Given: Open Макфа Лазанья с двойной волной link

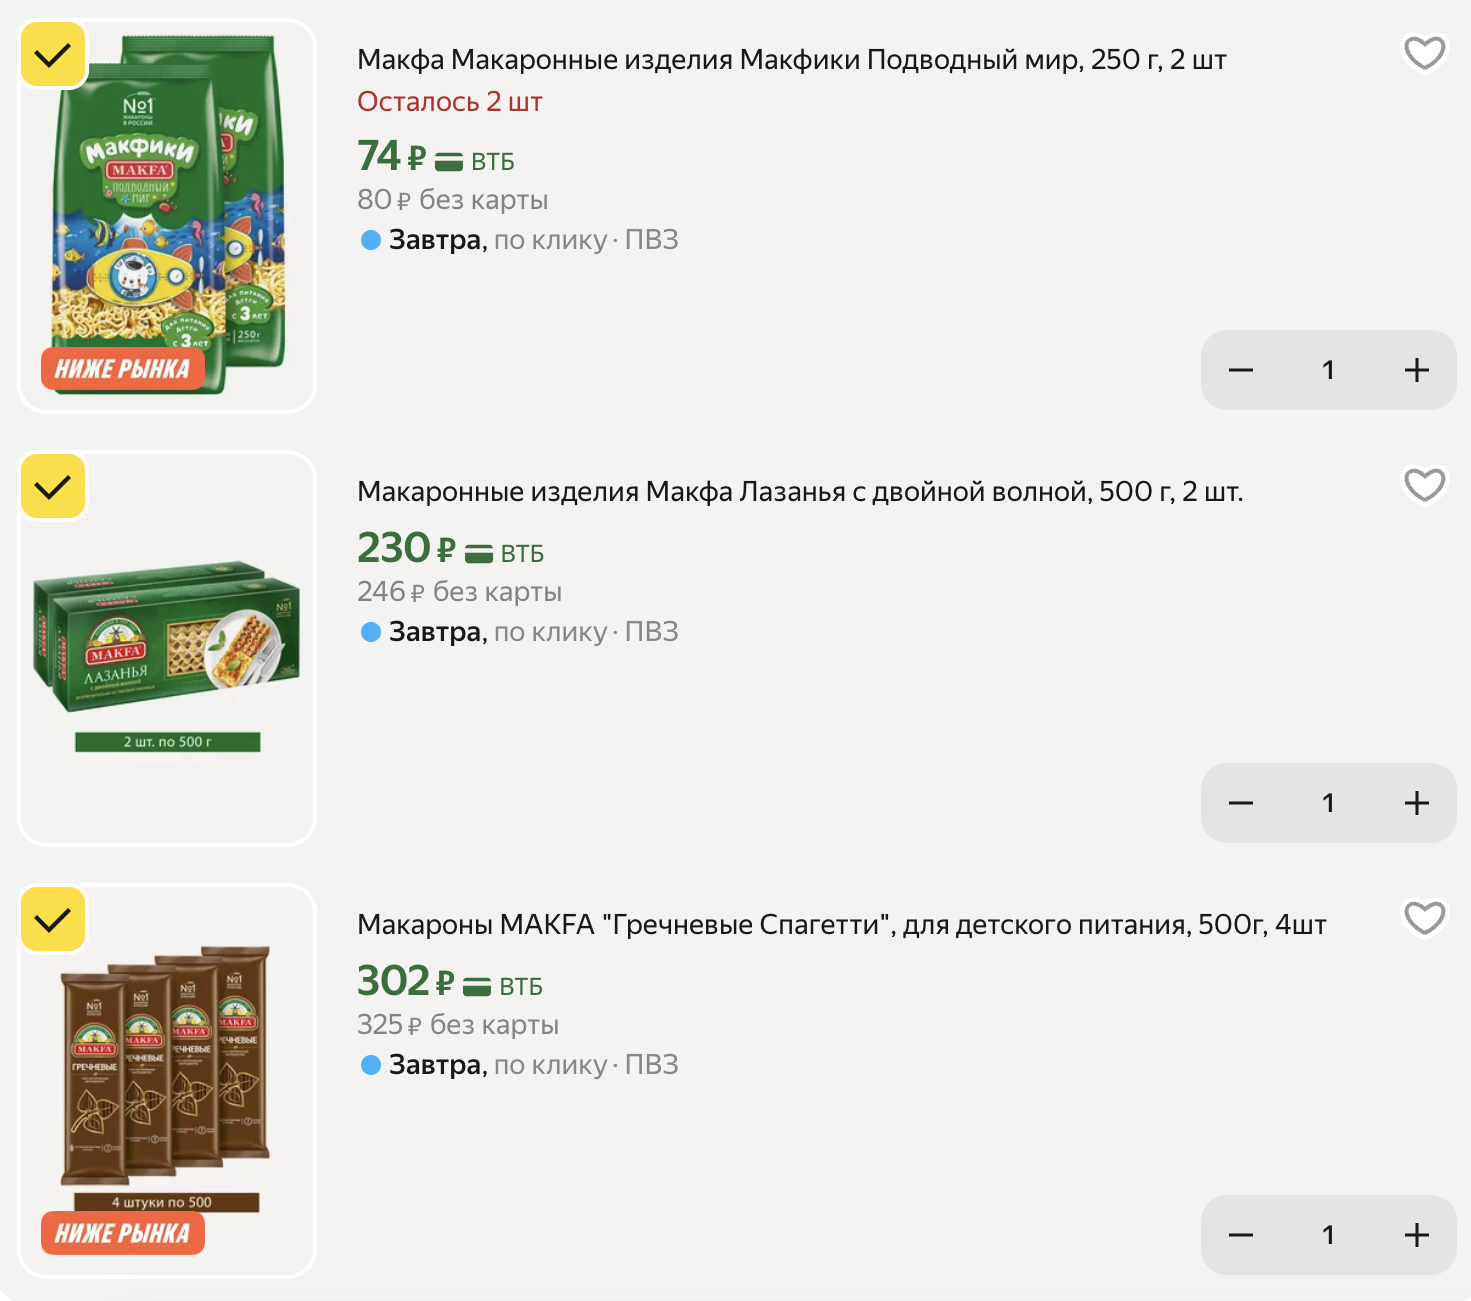Looking at the screenshot, I should click(x=800, y=492).
